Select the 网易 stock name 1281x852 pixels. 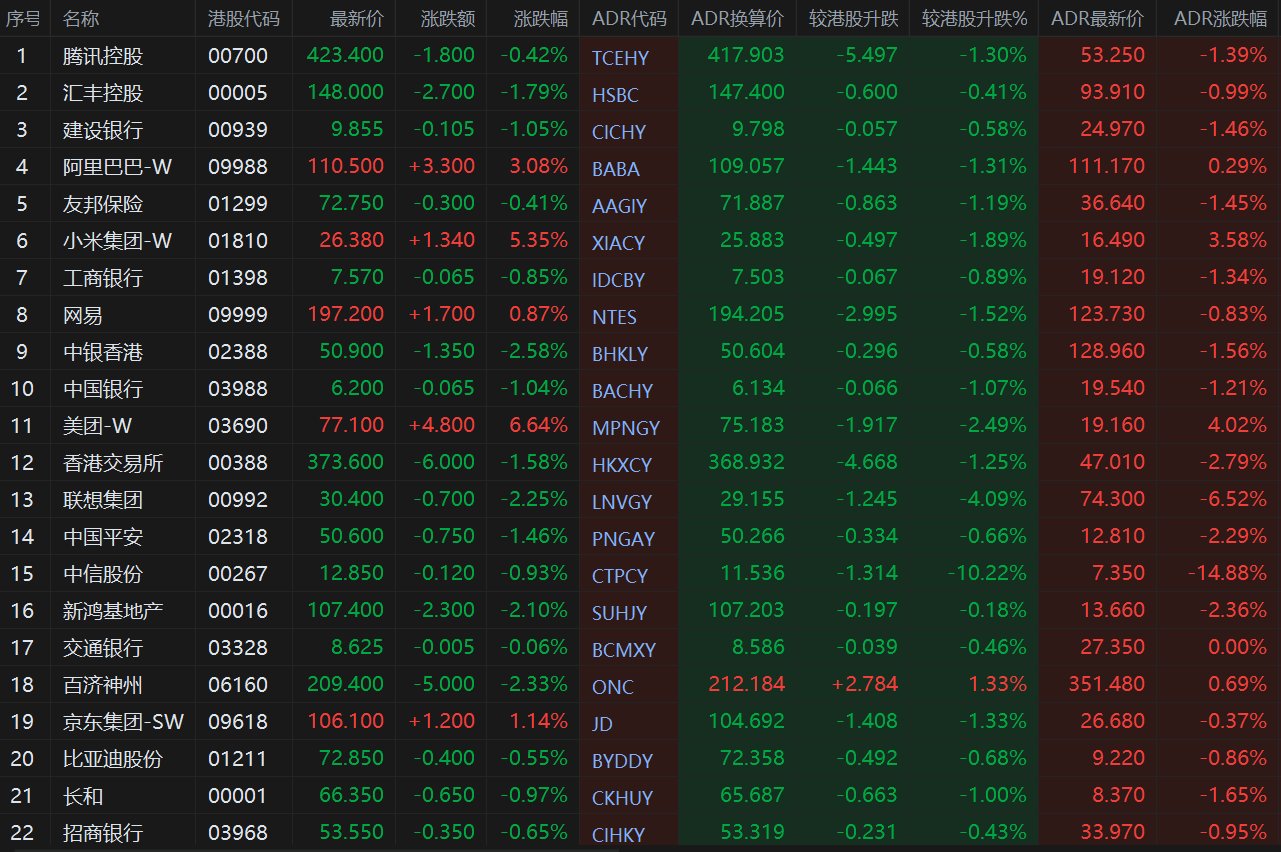pyautogui.click(x=83, y=315)
